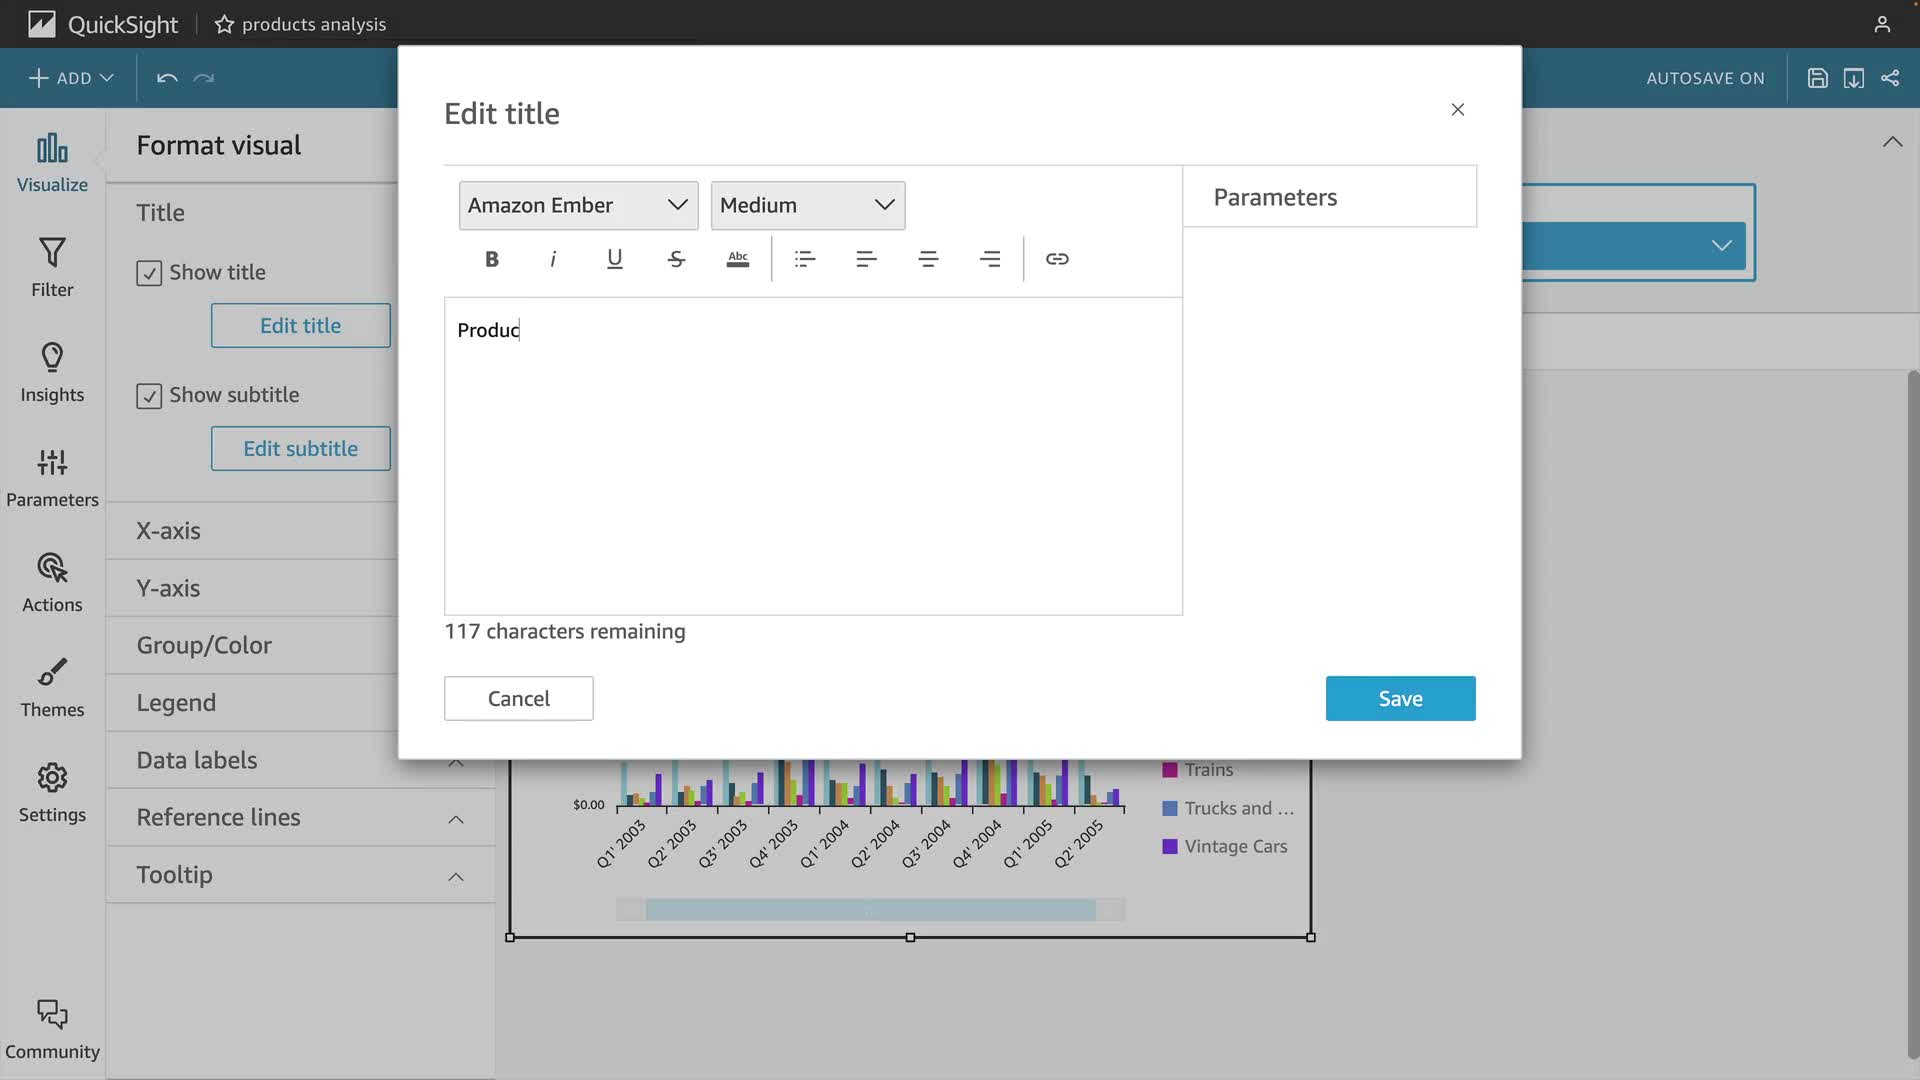This screenshot has width=1920, height=1080.
Task: Cancel the title edit dialog
Action: point(518,698)
